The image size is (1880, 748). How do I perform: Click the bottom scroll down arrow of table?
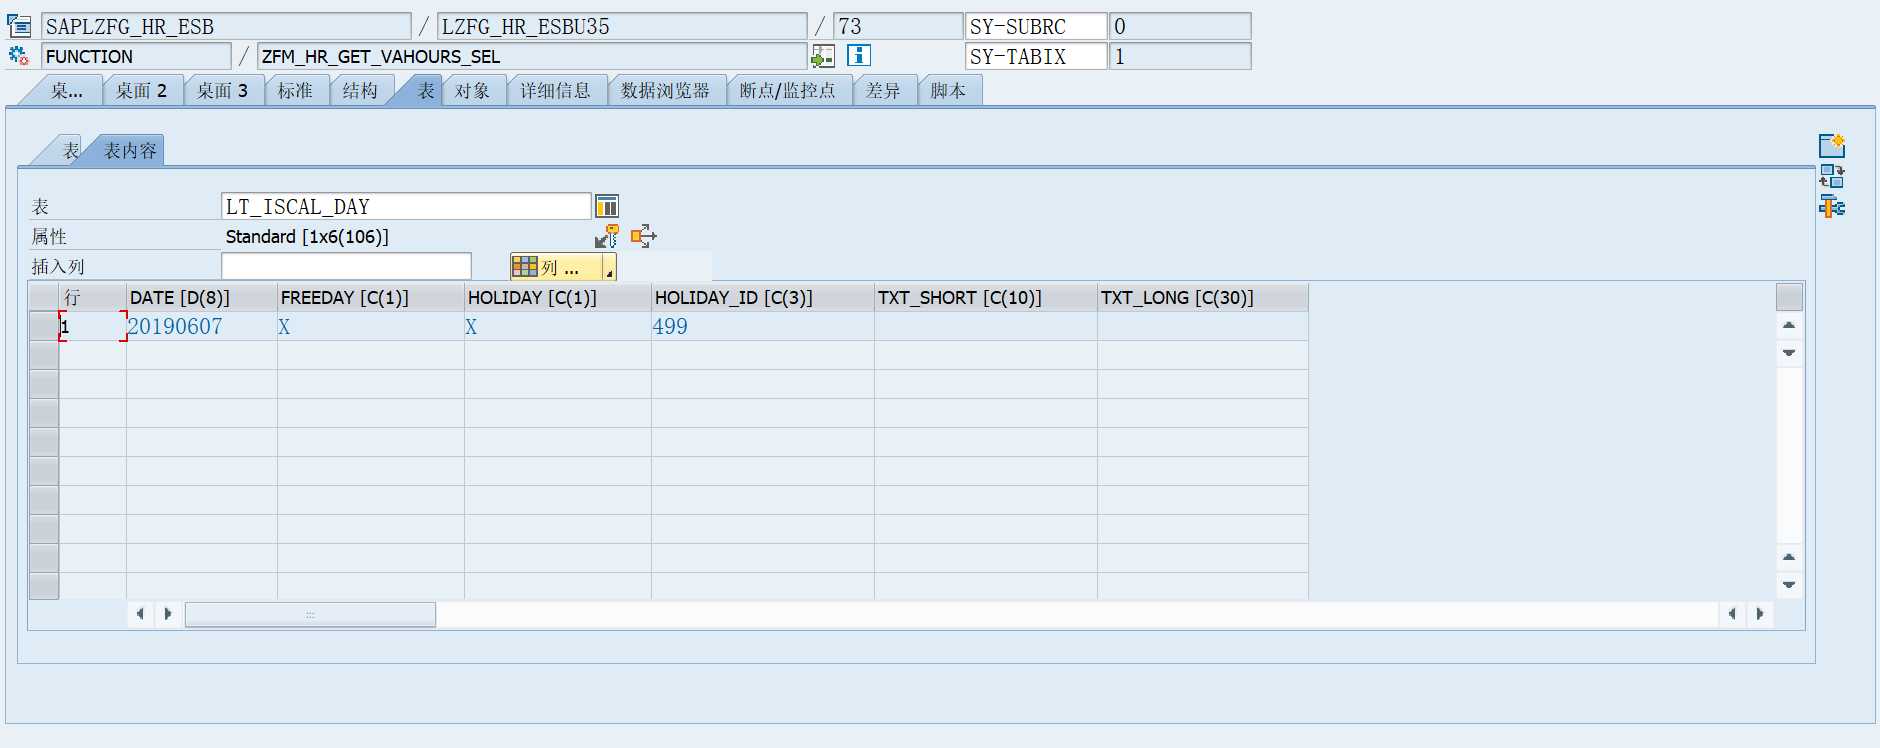click(1789, 585)
